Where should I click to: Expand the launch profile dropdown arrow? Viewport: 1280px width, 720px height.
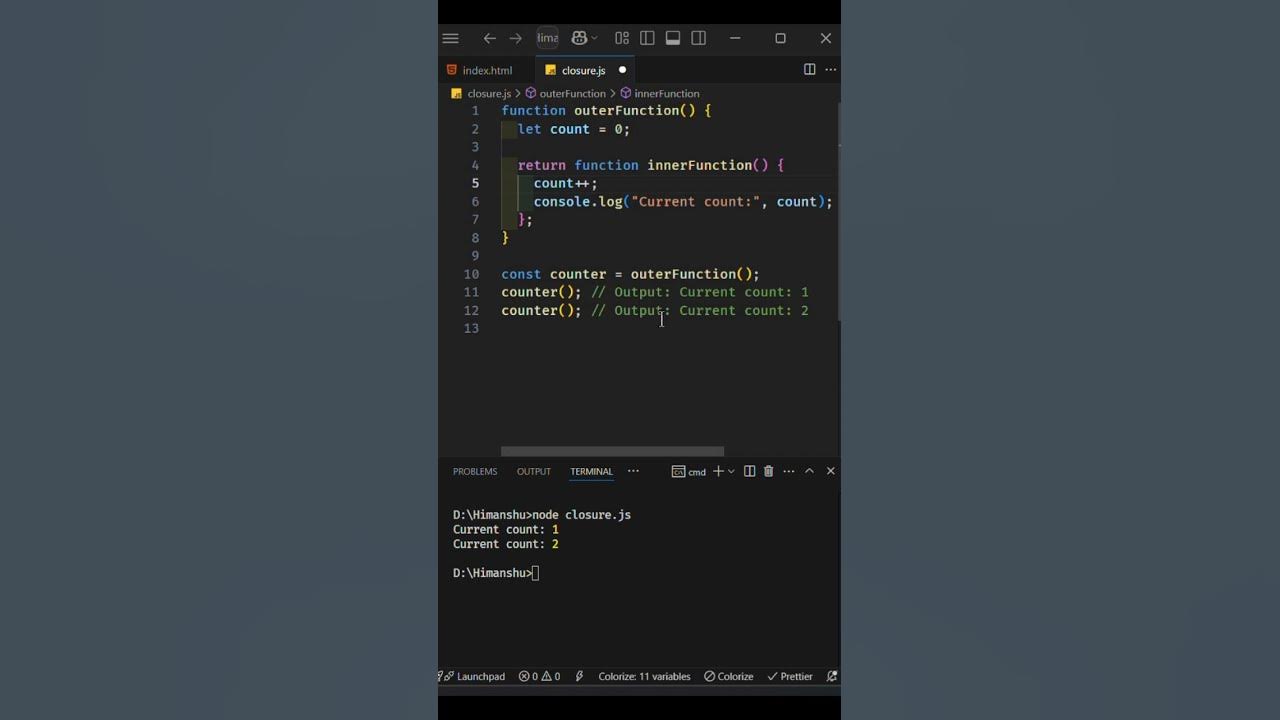pos(731,471)
